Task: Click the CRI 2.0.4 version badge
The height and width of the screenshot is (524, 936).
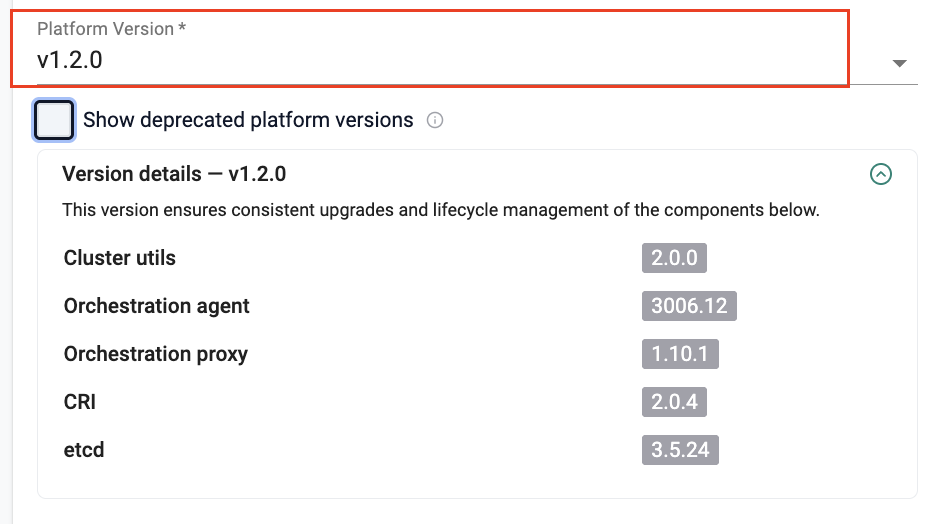Action: tap(674, 402)
